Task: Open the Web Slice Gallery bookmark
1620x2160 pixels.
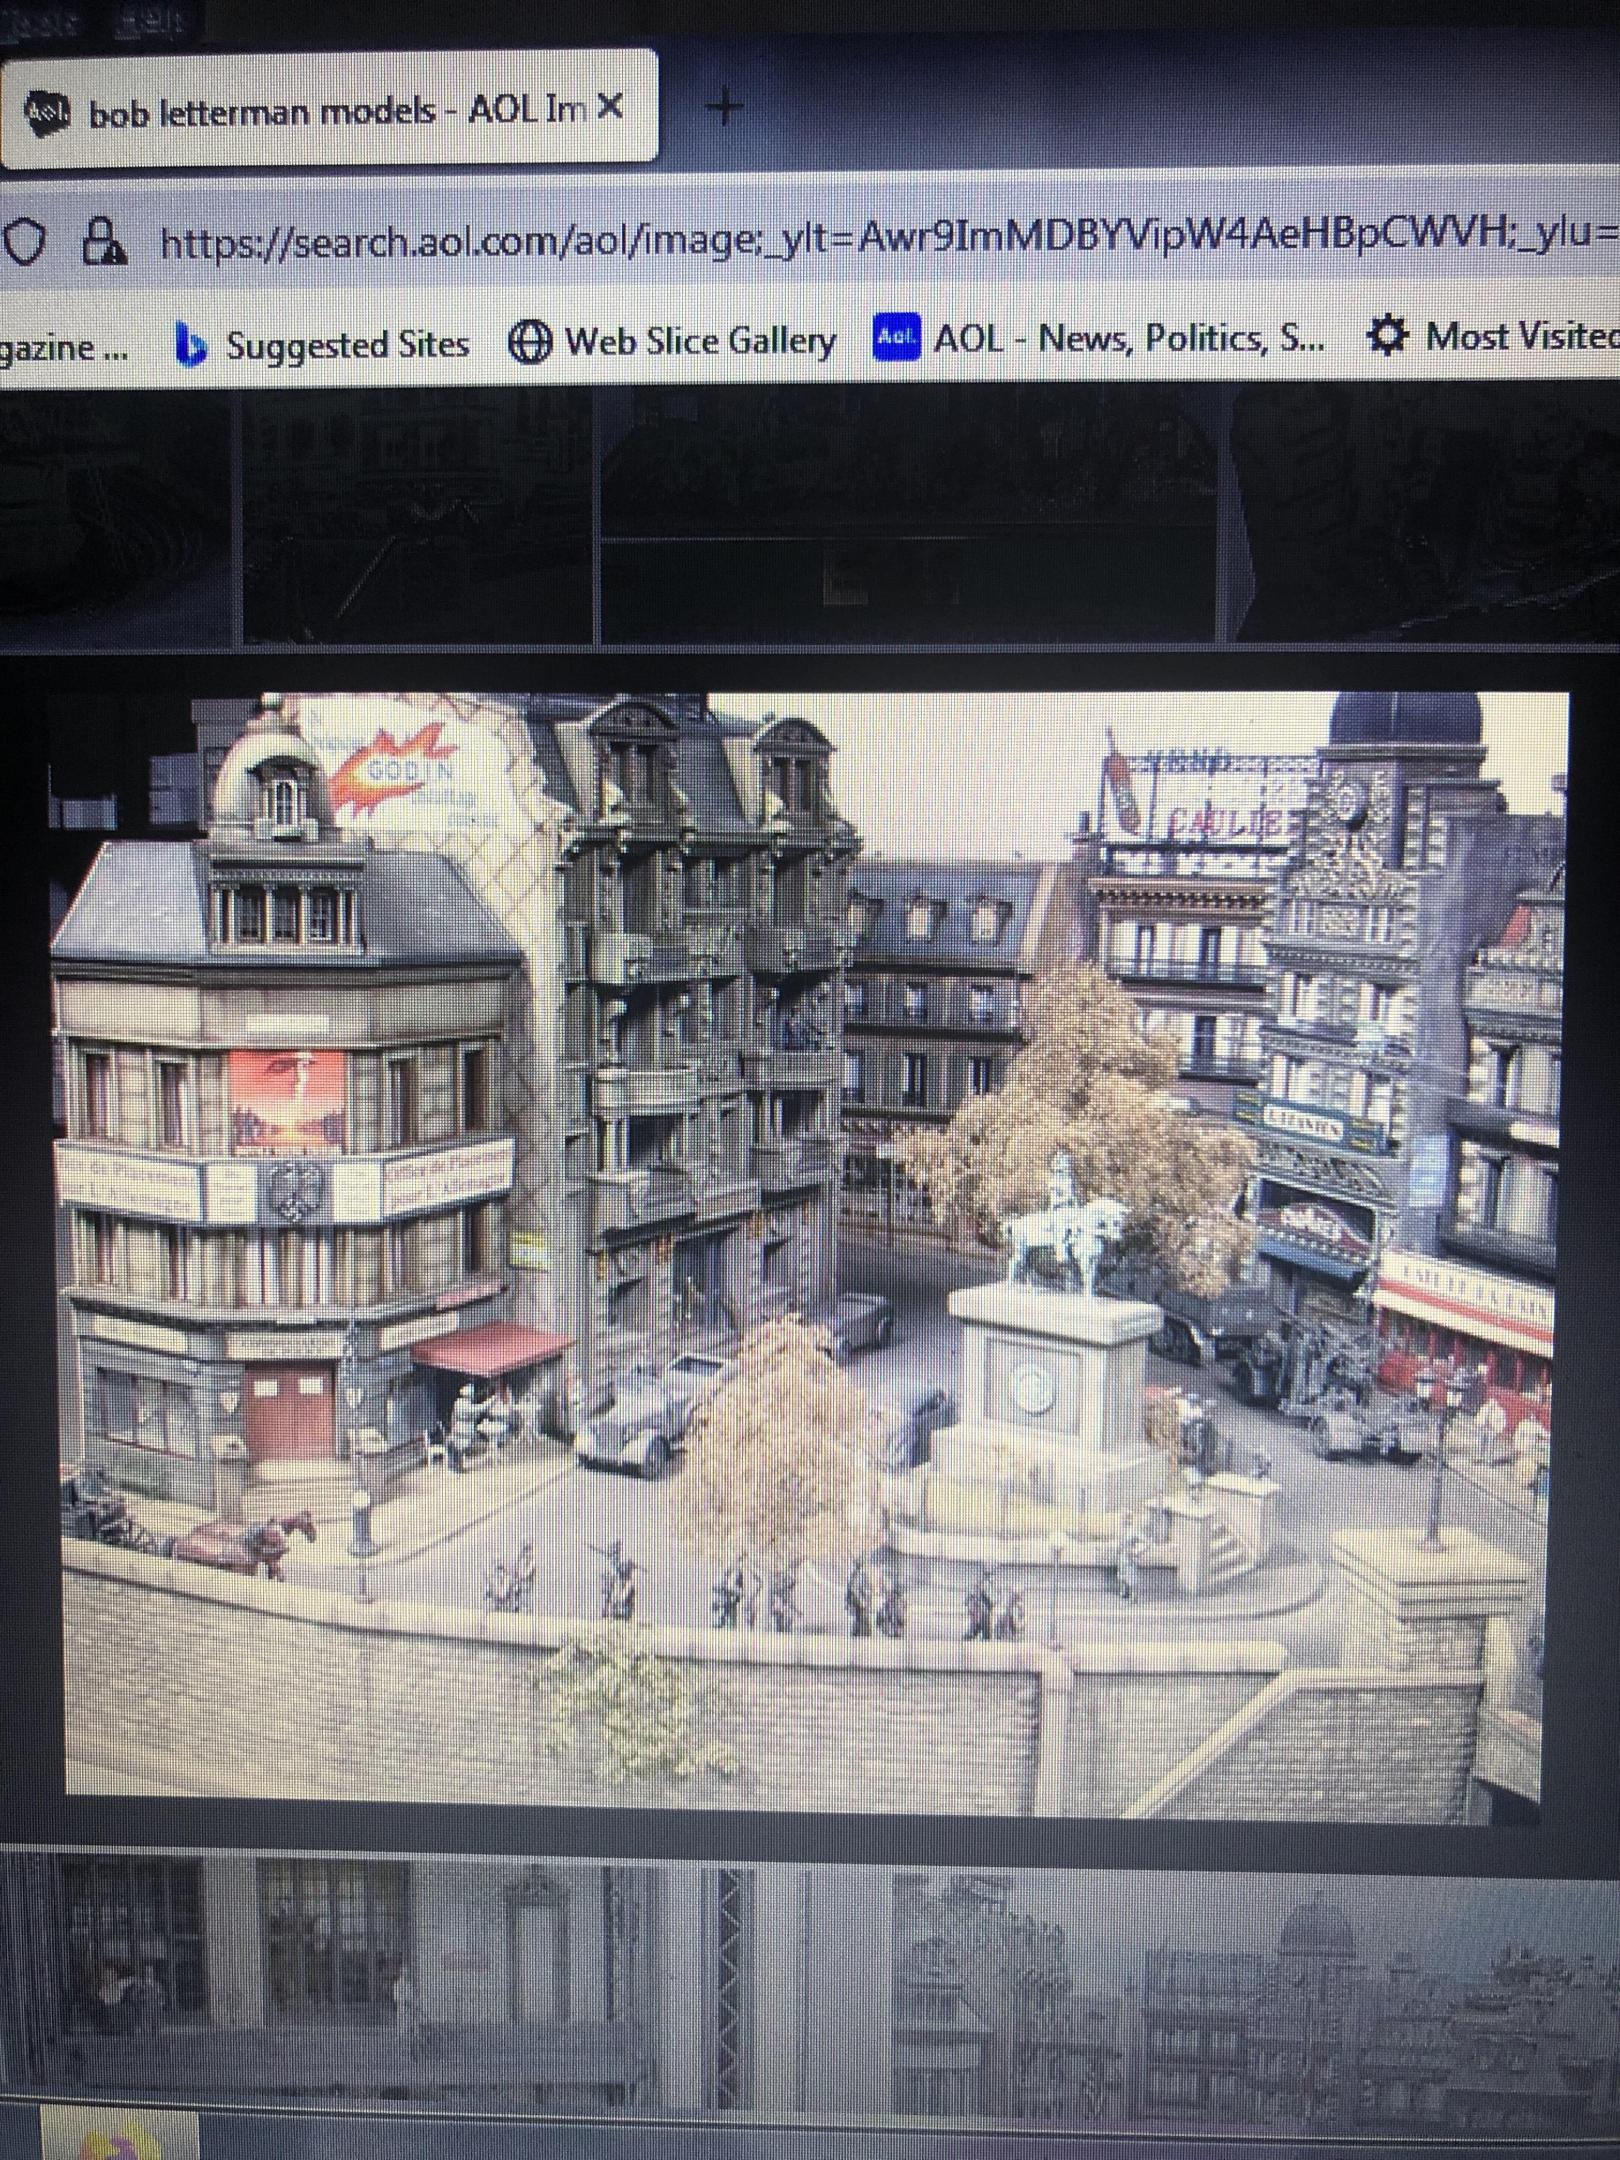Action: (672, 342)
